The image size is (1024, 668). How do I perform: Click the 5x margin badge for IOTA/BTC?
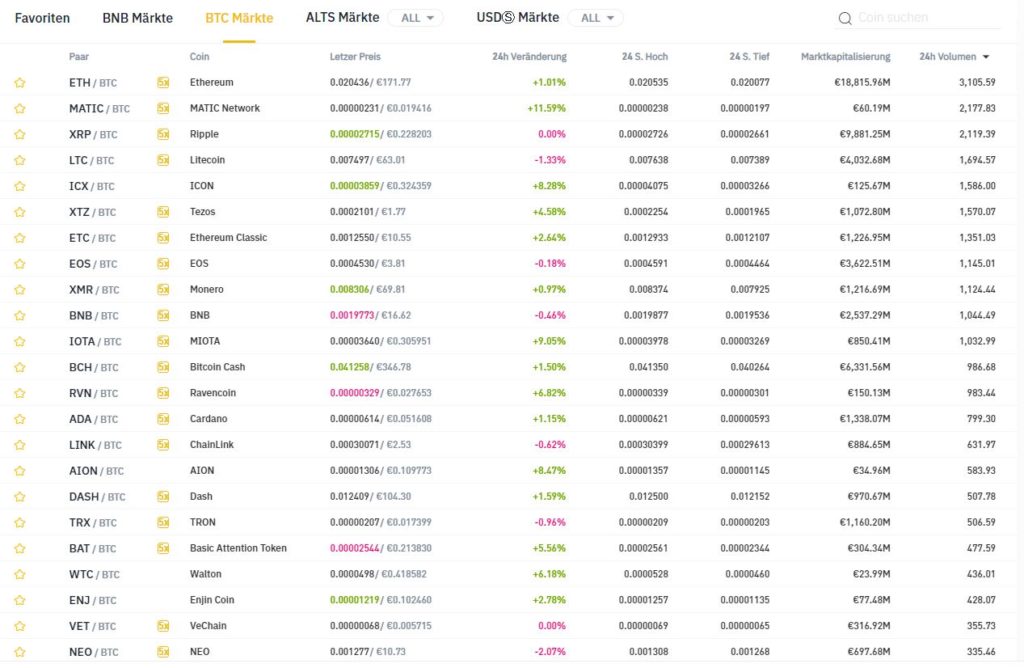click(163, 341)
